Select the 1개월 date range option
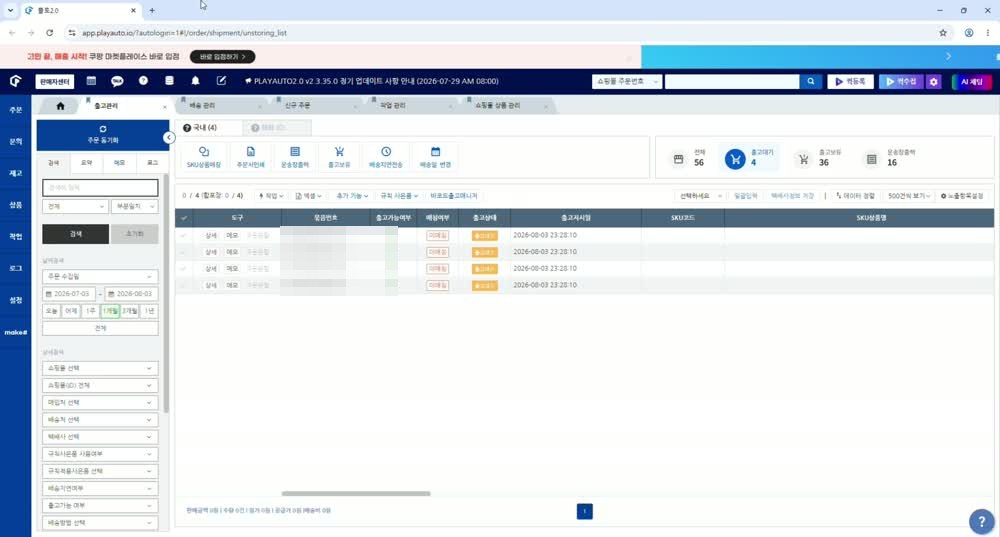The height and width of the screenshot is (537, 1000). pyautogui.click(x=110, y=311)
